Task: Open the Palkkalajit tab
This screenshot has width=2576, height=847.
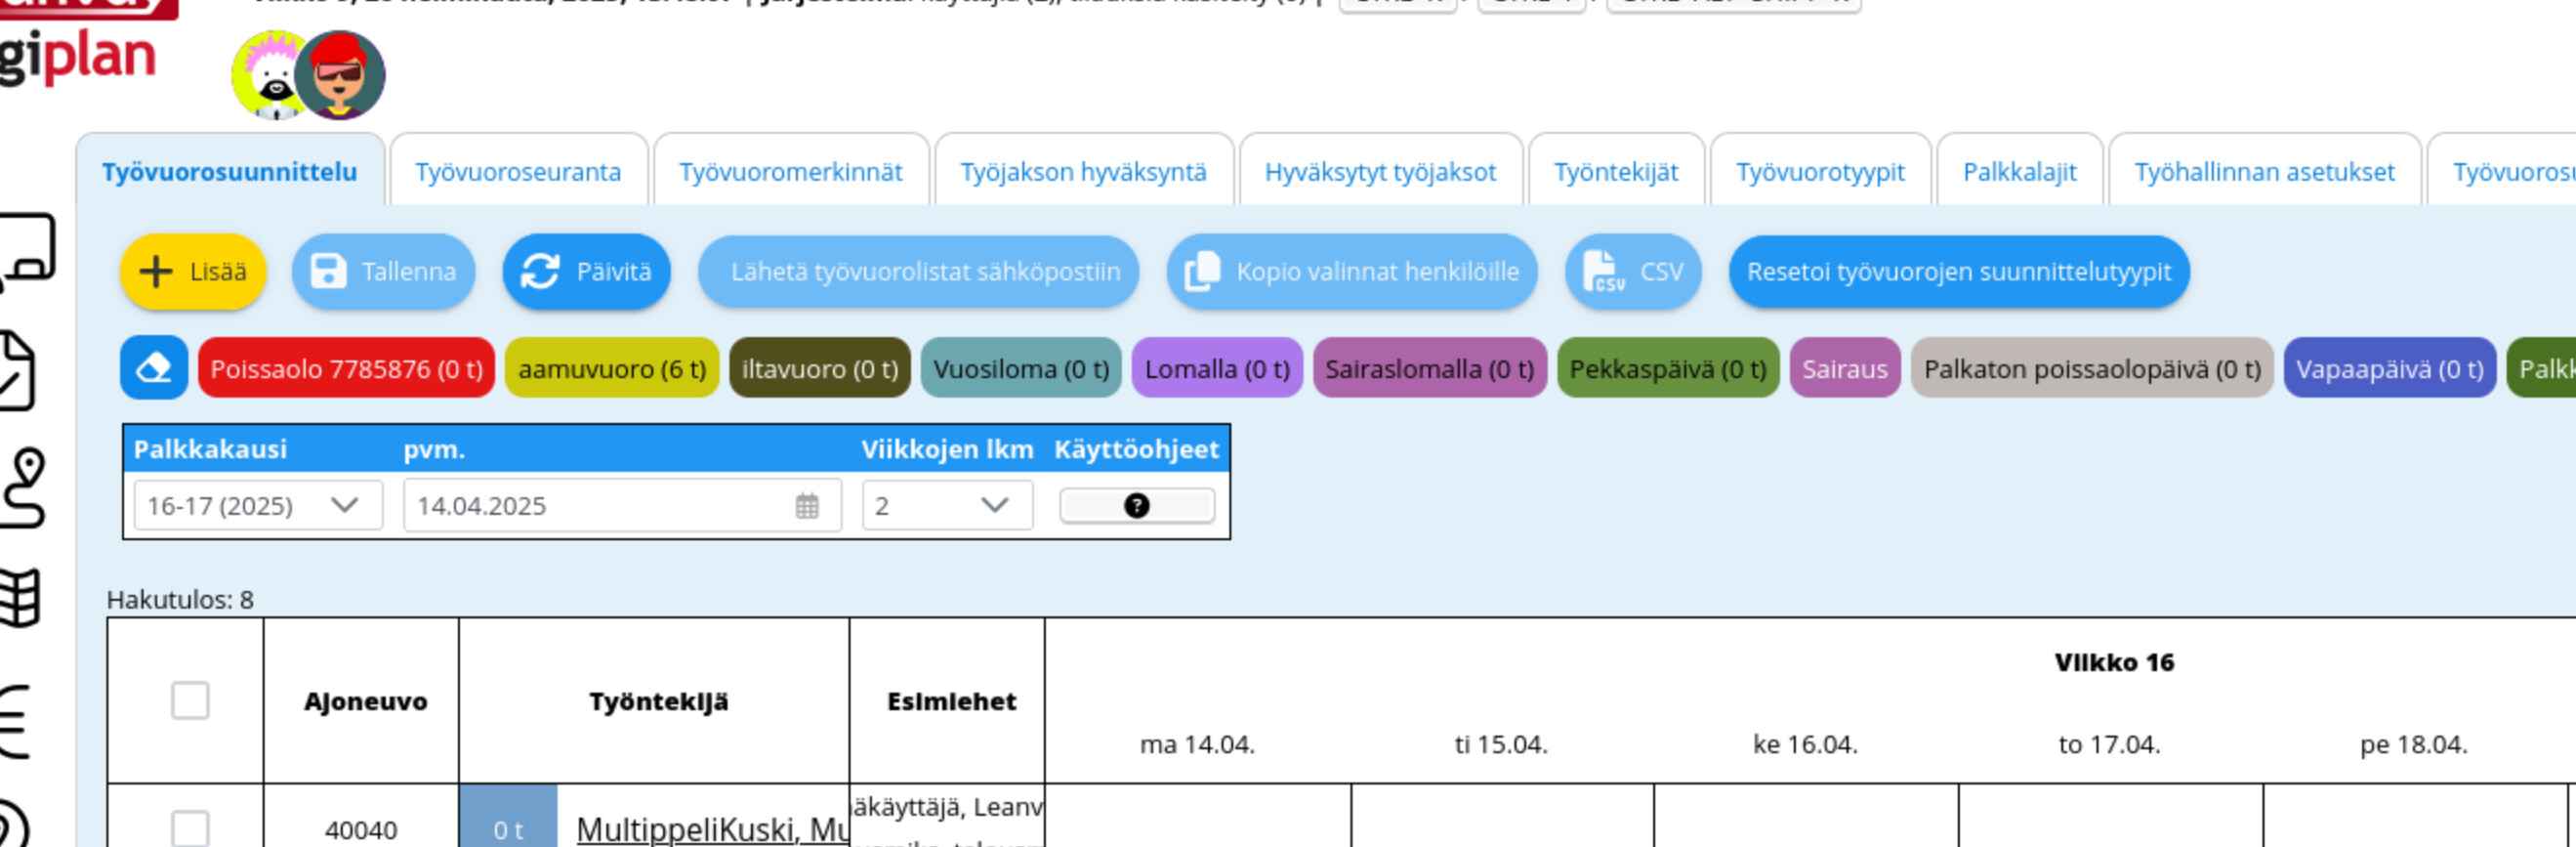Action: [x=2020, y=172]
